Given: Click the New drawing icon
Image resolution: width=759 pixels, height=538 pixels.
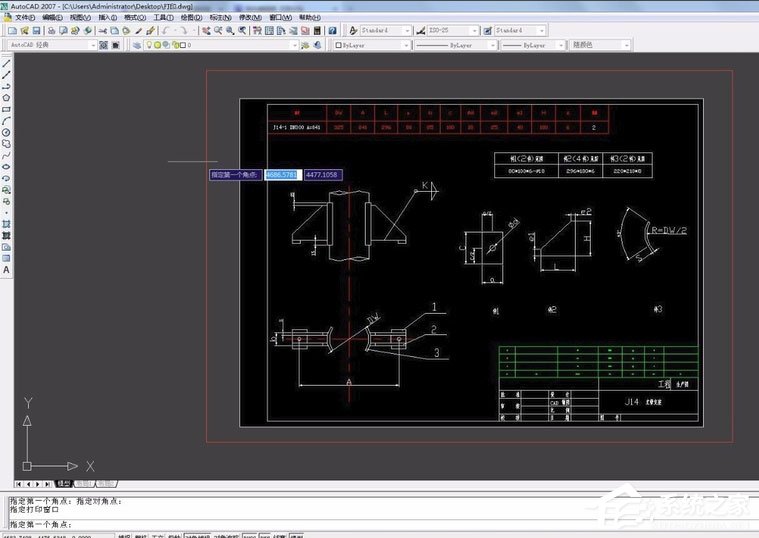Looking at the screenshot, I should tap(10, 31).
